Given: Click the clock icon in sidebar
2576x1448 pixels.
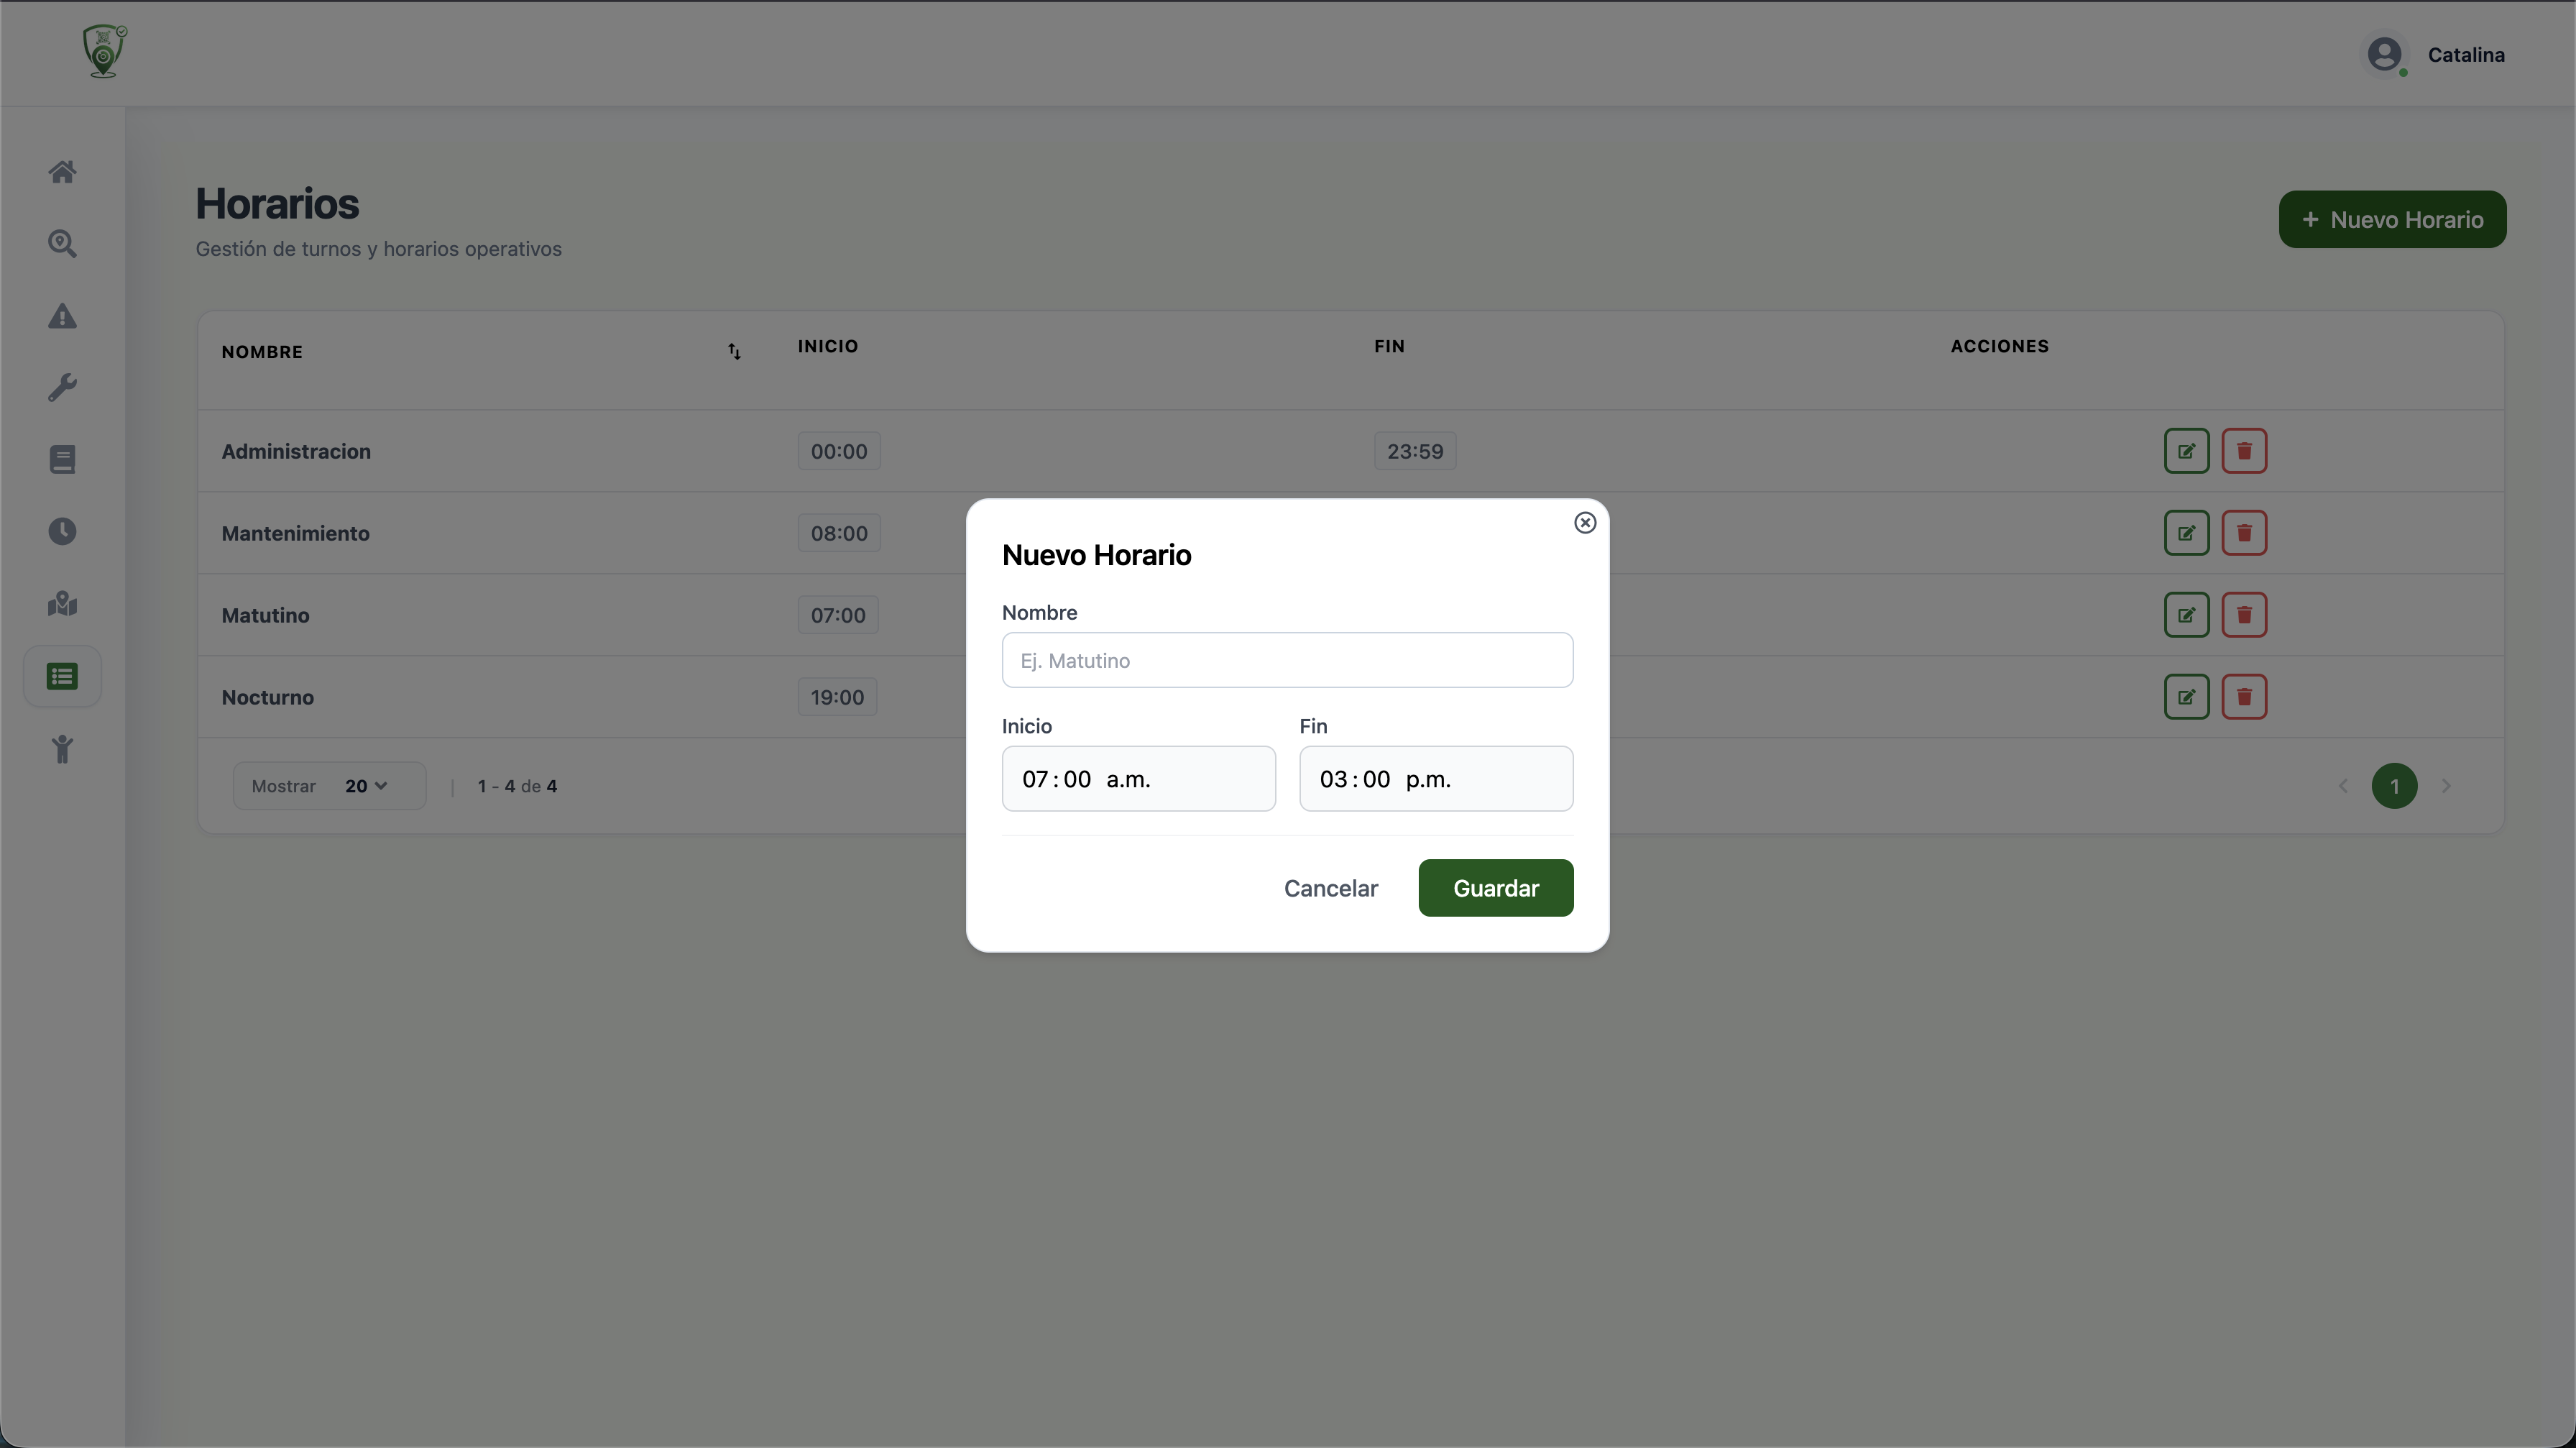Looking at the screenshot, I should click(62, 531).
